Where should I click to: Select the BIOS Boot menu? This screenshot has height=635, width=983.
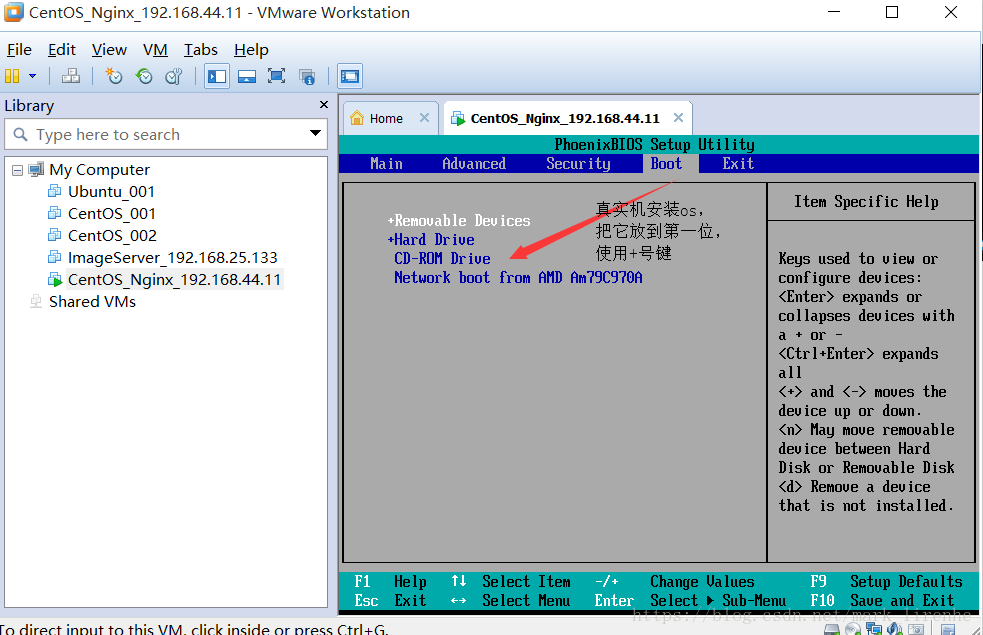[x=666, y=164]
